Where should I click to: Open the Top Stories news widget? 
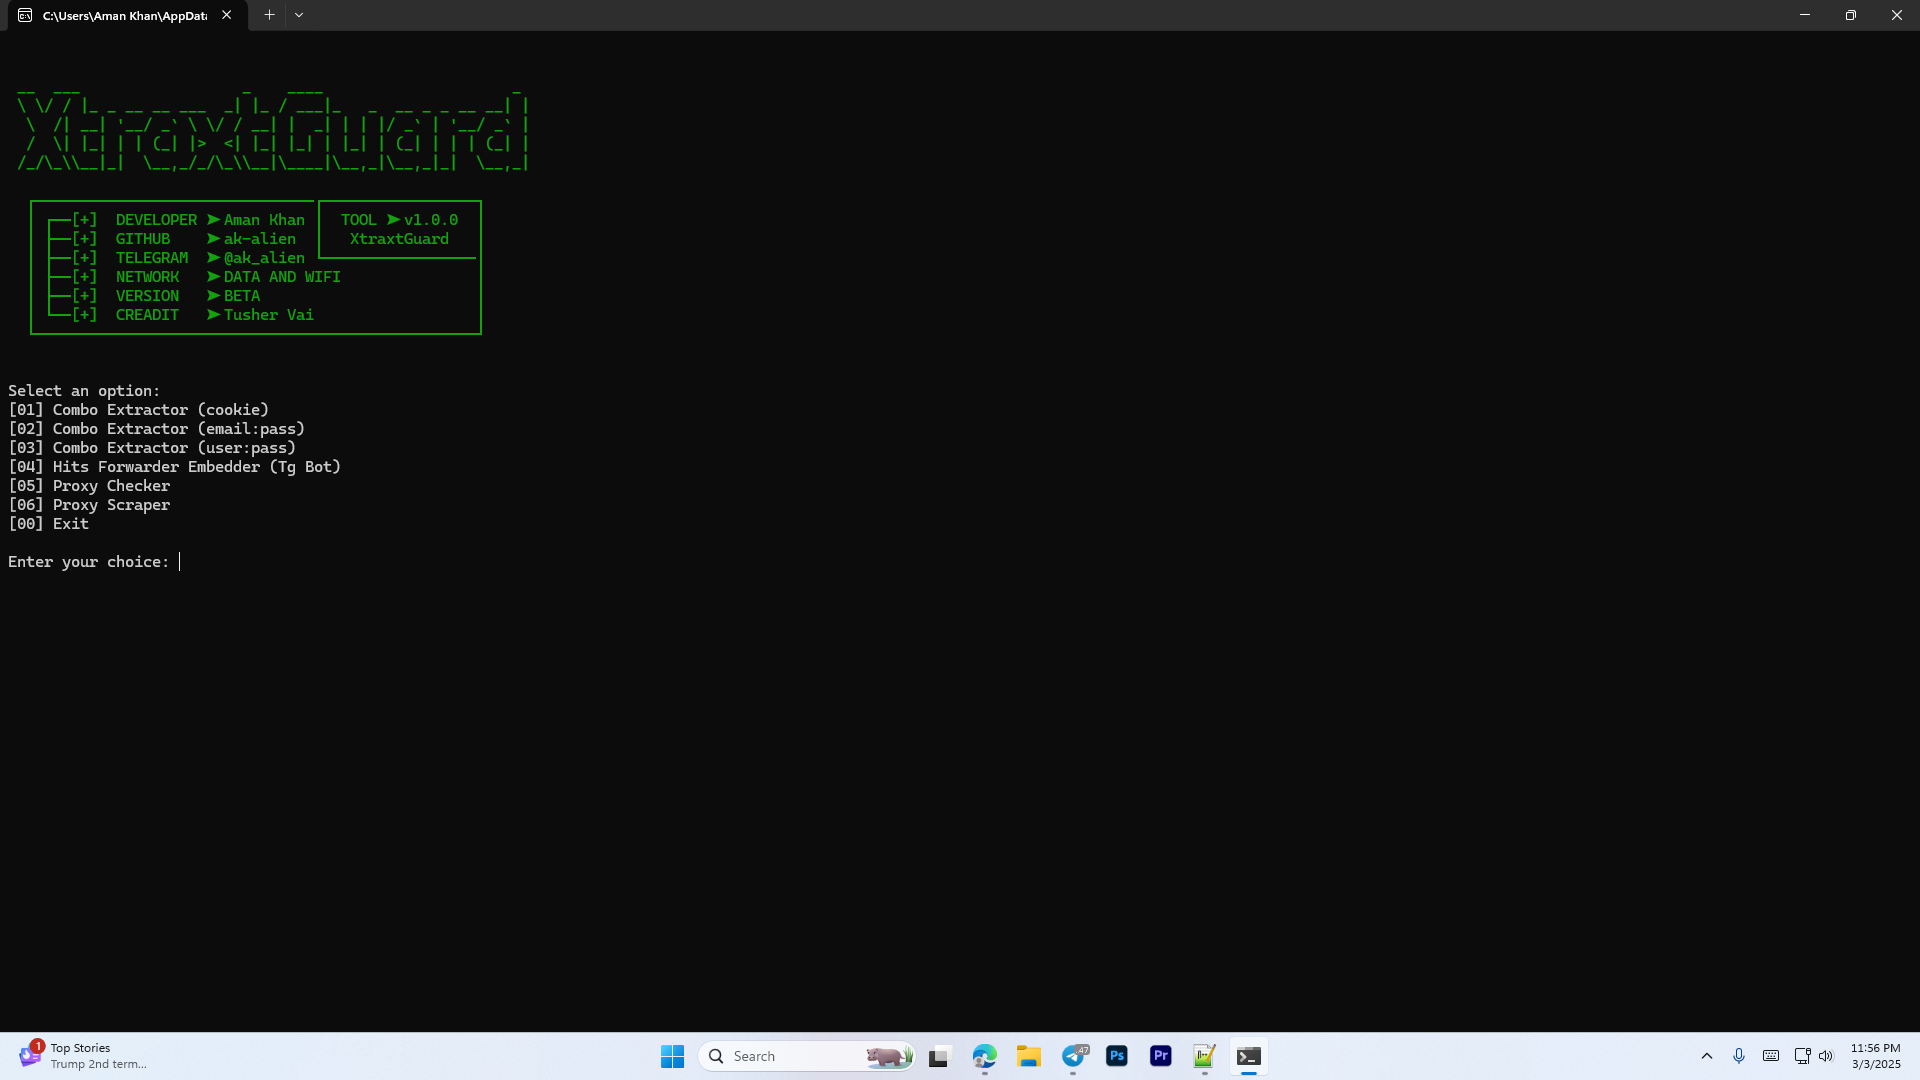[x=82, y=1056]
